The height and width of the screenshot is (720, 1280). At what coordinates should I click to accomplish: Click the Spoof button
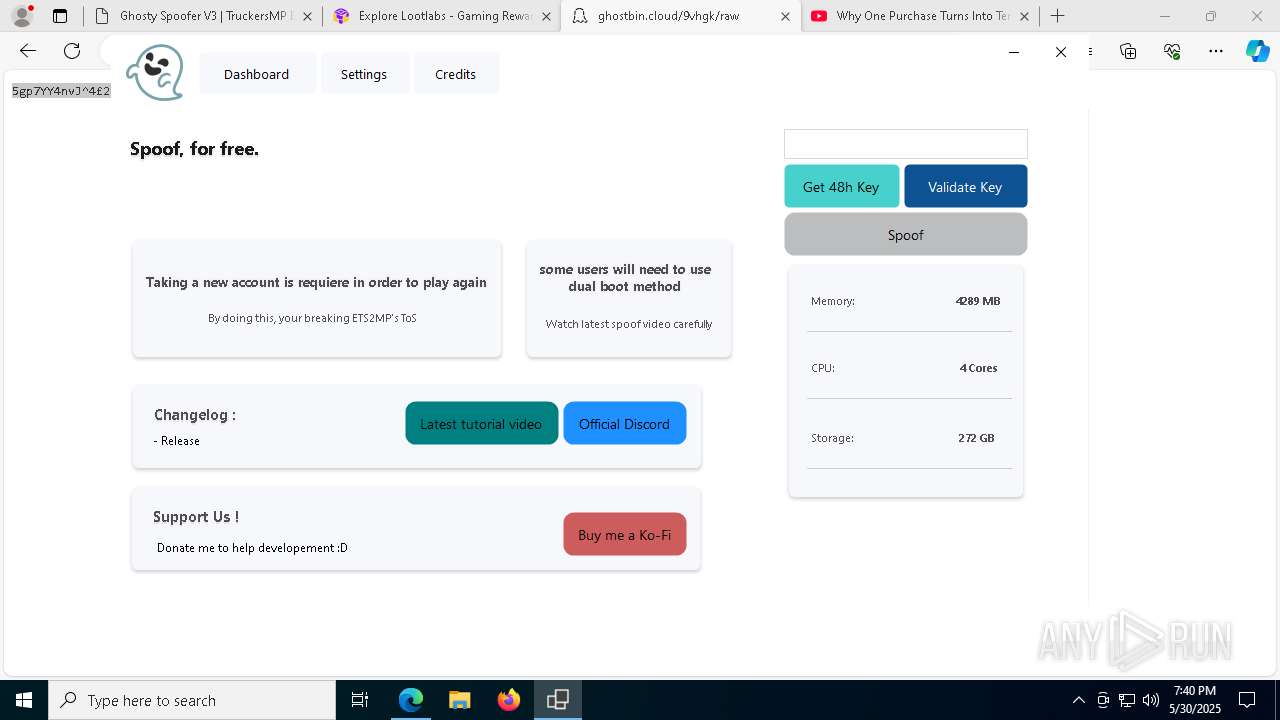[906, 235]
